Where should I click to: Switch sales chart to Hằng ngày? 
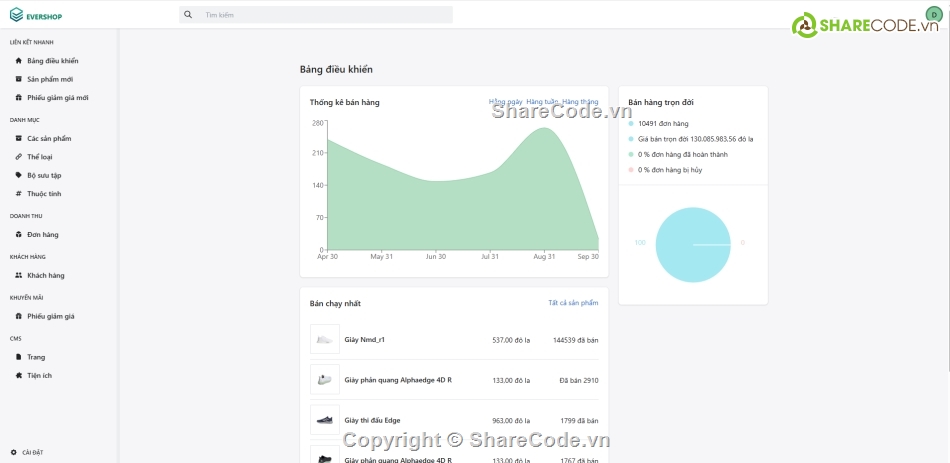506,102
